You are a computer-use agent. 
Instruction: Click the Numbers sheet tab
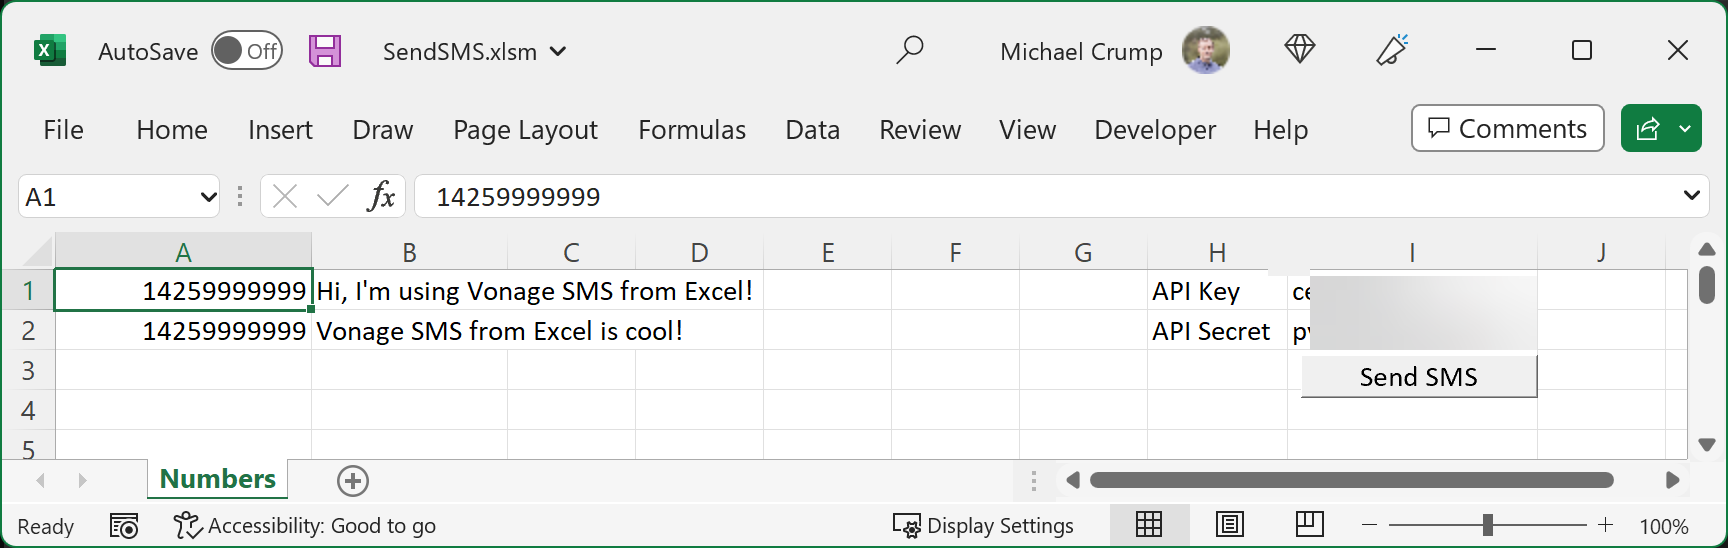218,479
